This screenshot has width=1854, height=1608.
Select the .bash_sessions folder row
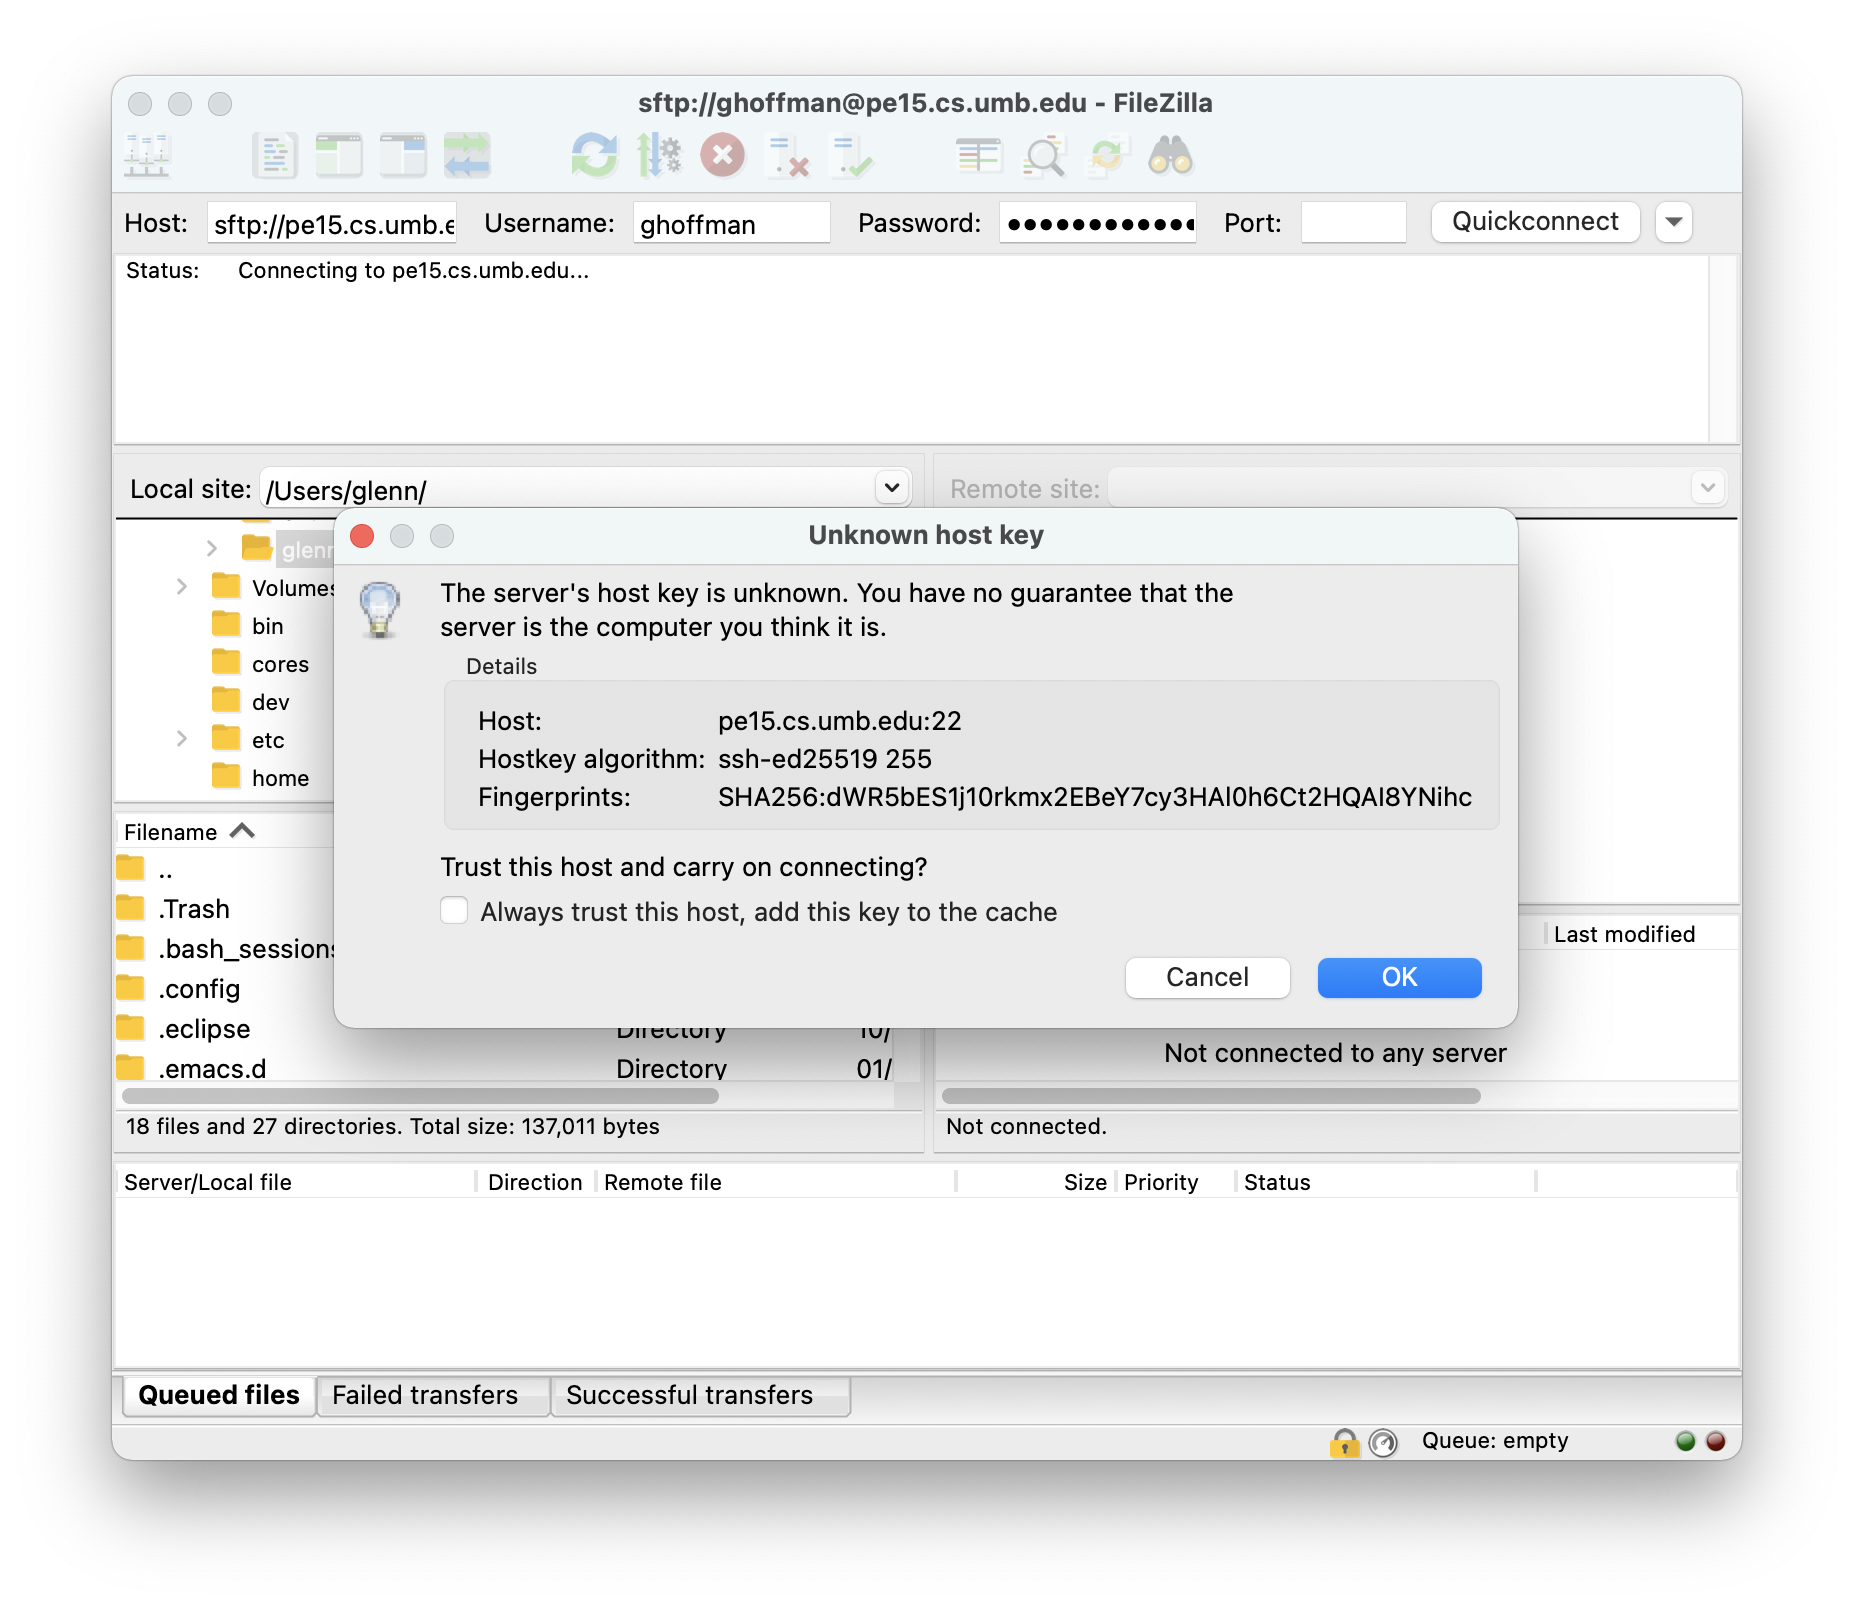click(x=225, y=949)
